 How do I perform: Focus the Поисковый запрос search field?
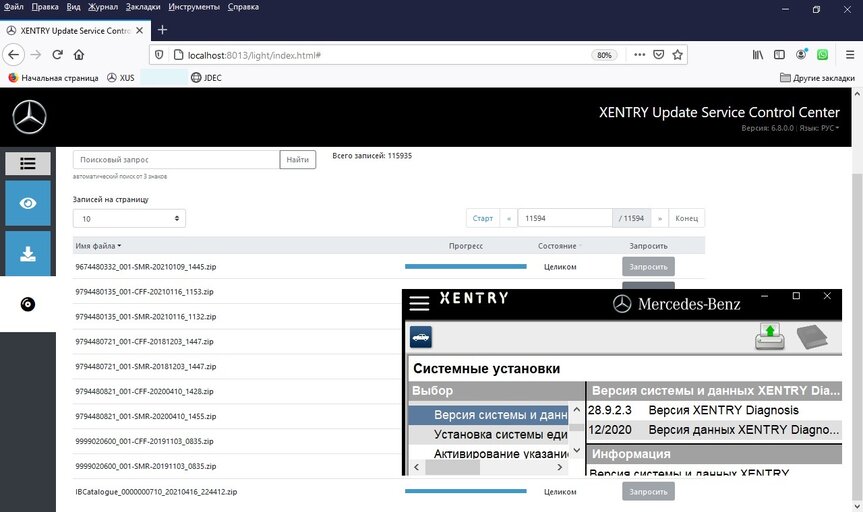(176, 160)
